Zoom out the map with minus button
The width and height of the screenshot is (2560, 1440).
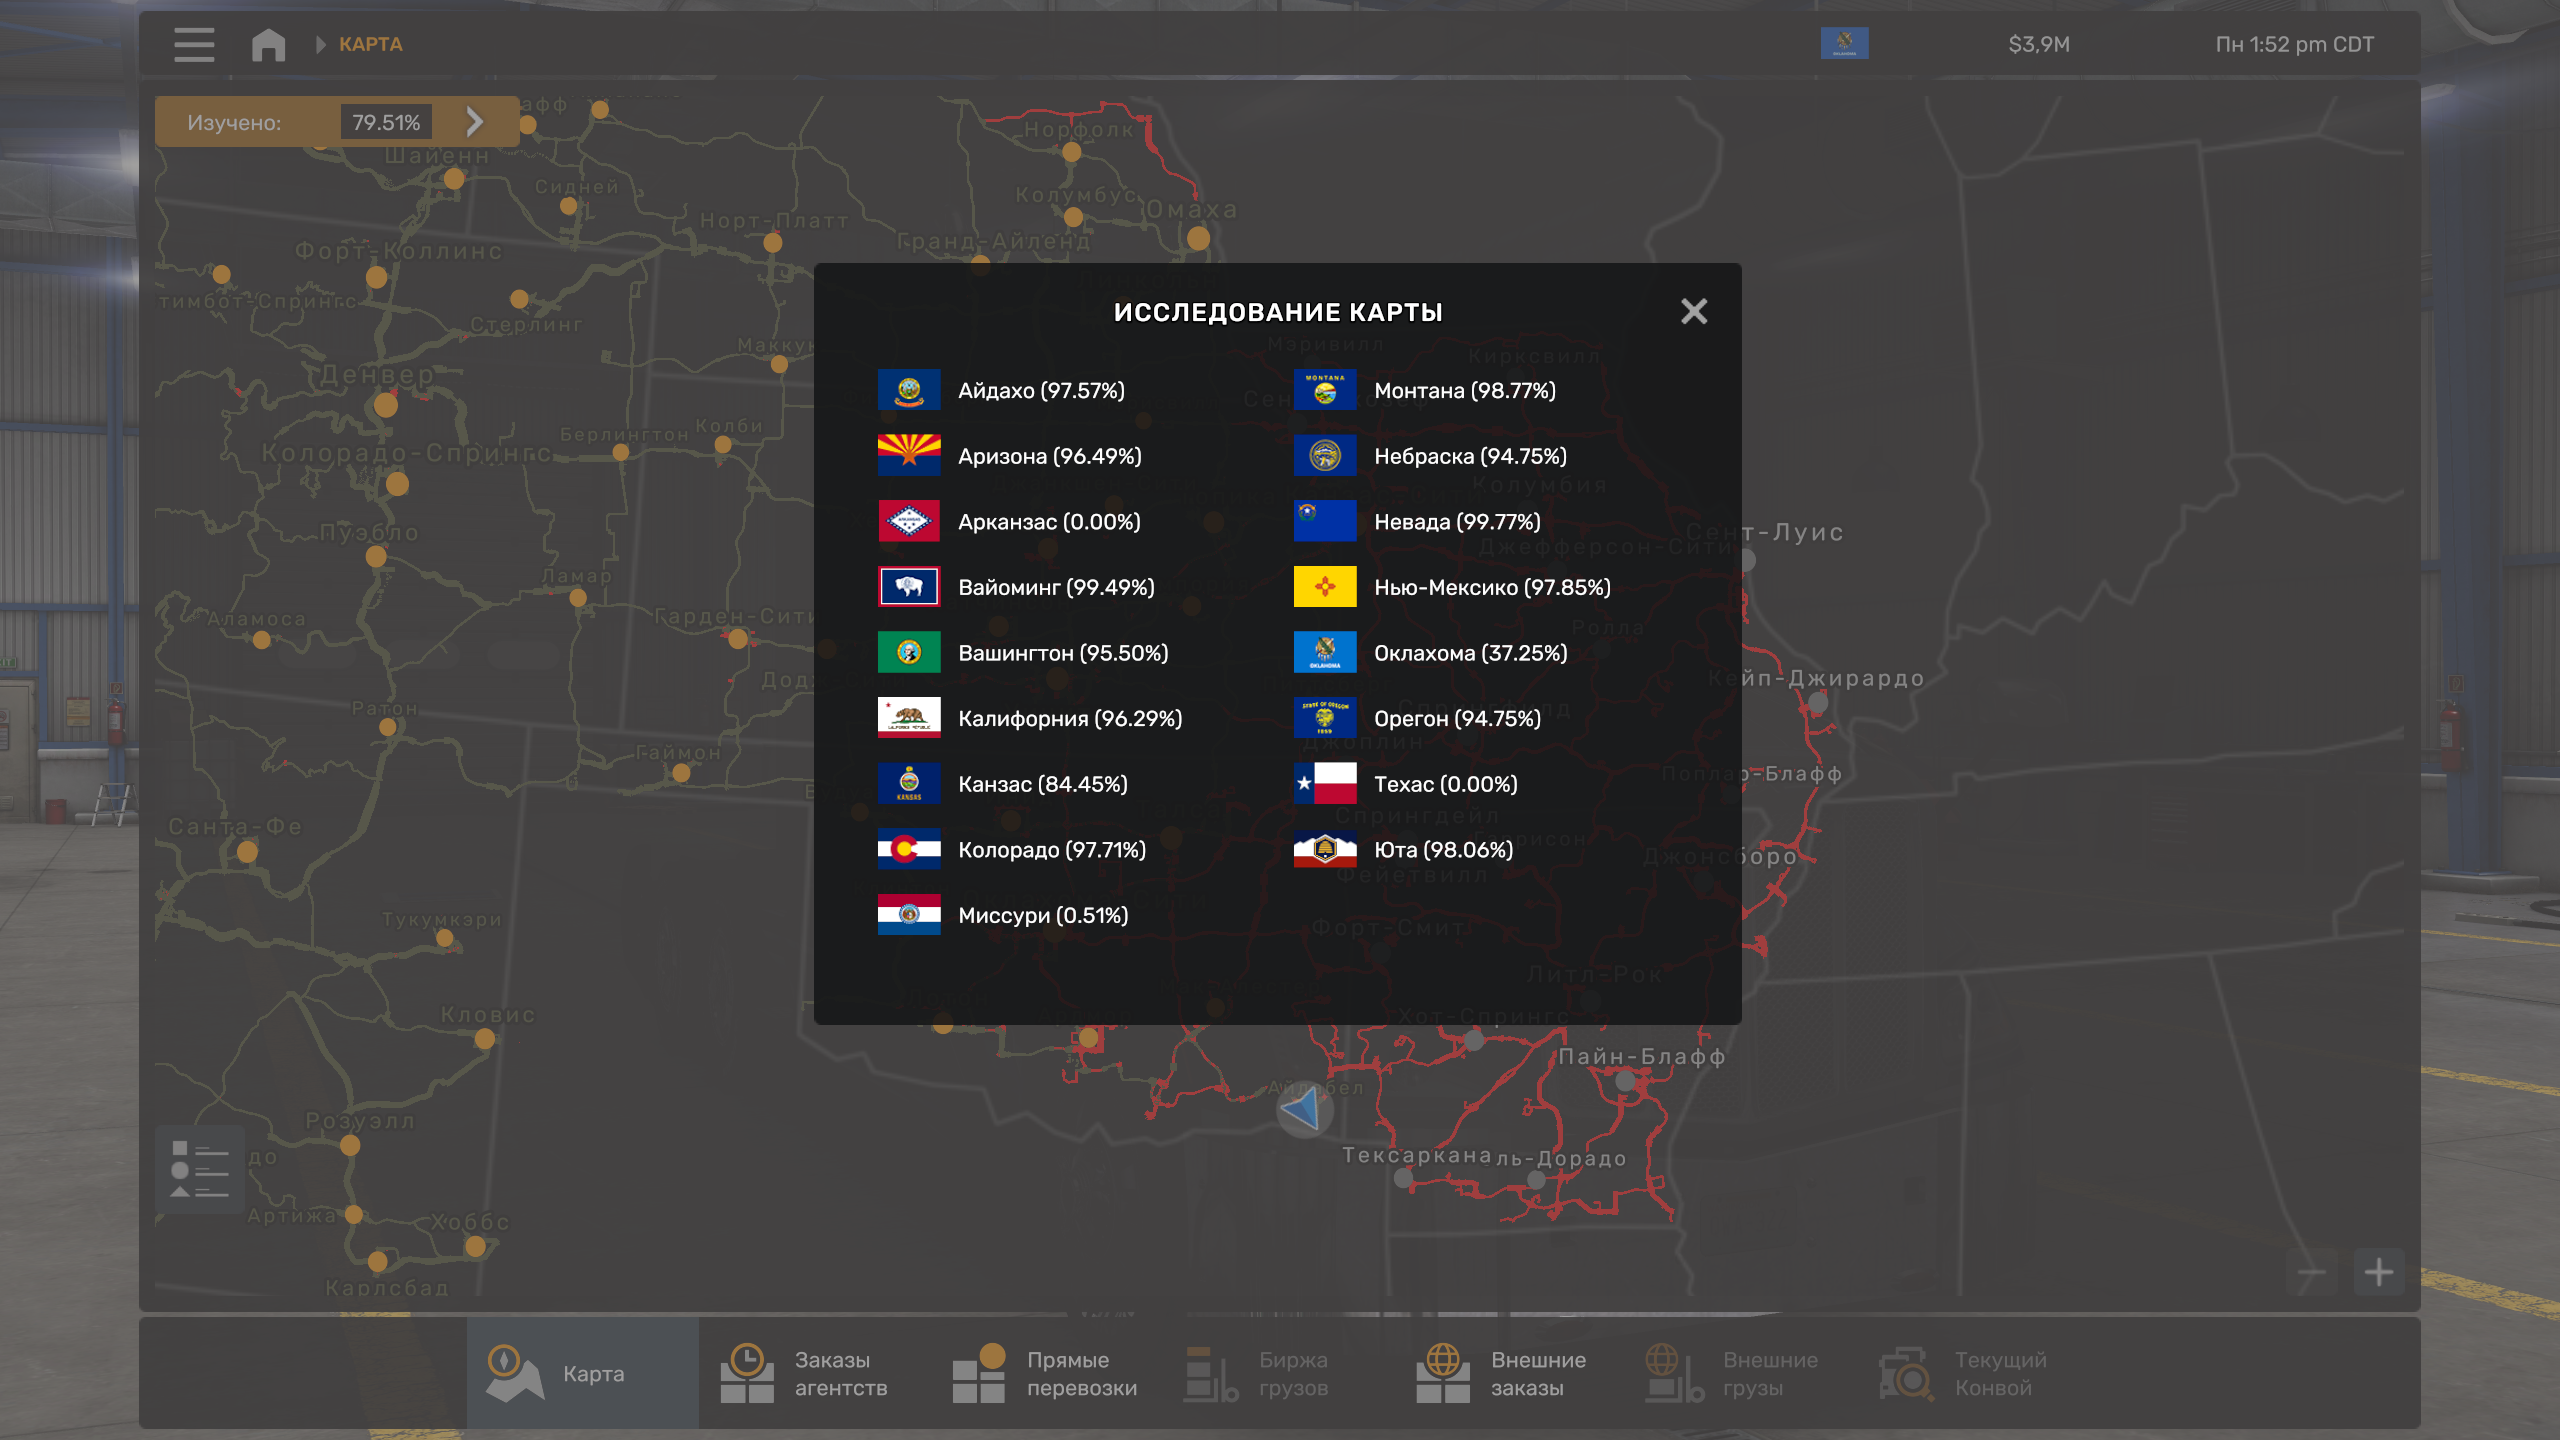(x=2311, y=1273)
